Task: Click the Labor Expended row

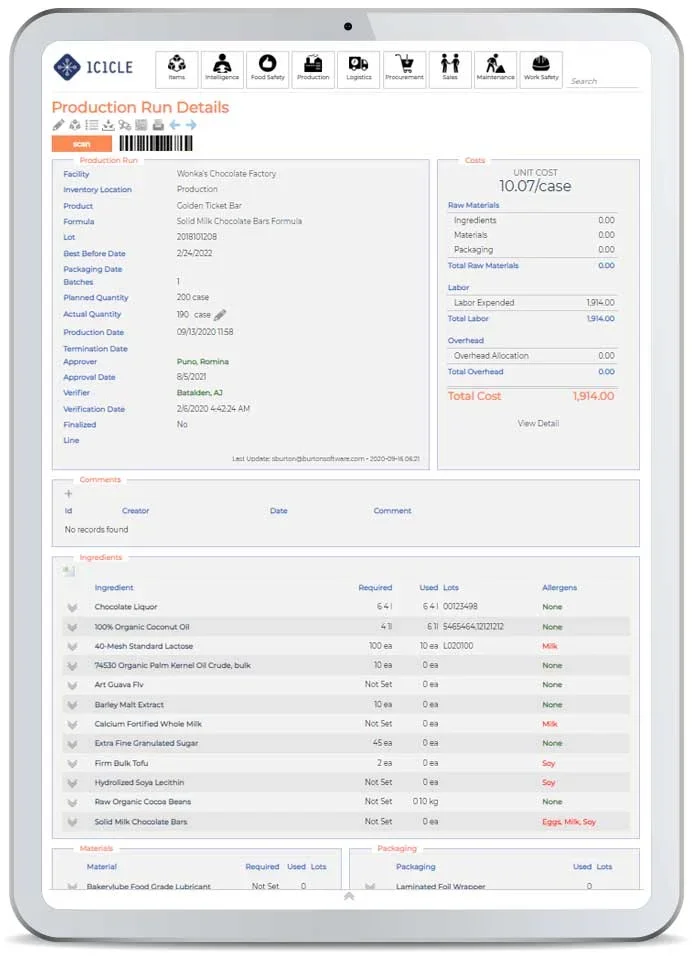Action: point(532,303)
